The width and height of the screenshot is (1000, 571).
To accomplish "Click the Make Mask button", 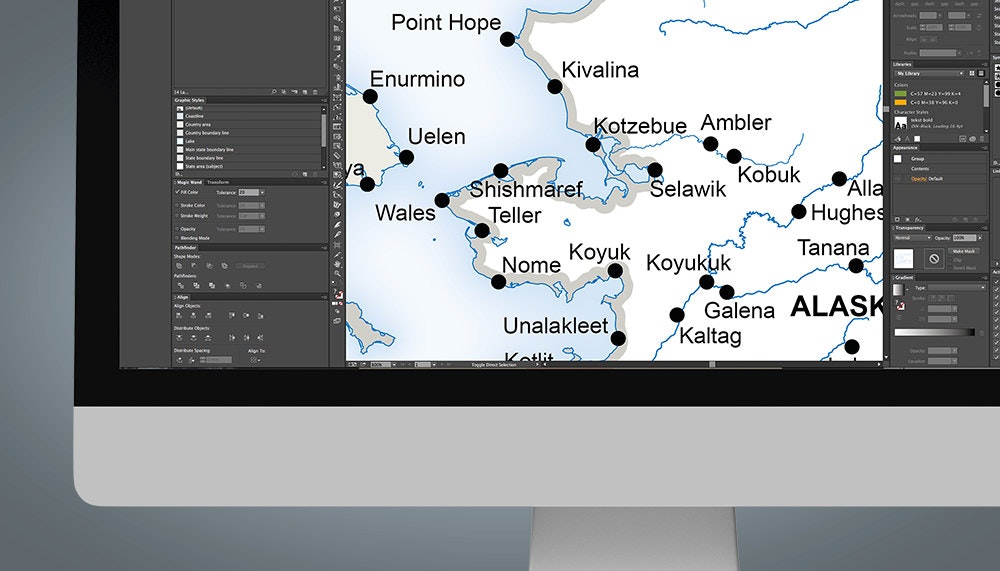I will point(964,251).
